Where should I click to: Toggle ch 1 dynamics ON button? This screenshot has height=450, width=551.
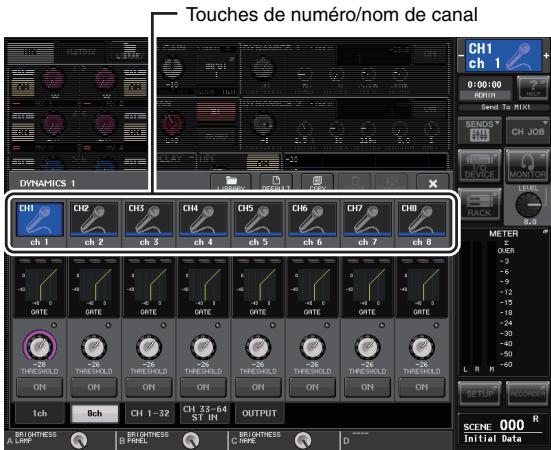pyautogui.click(x=39, y=387)
